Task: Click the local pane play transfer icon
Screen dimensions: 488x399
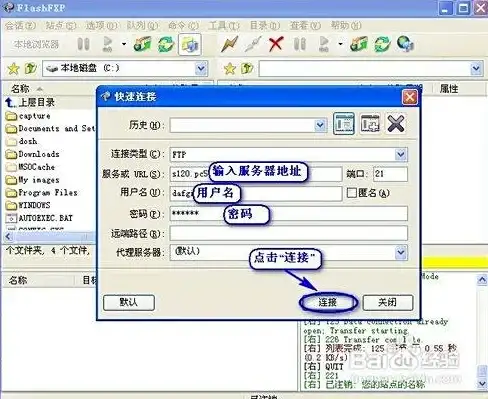Action: click(x=107, y=44)
